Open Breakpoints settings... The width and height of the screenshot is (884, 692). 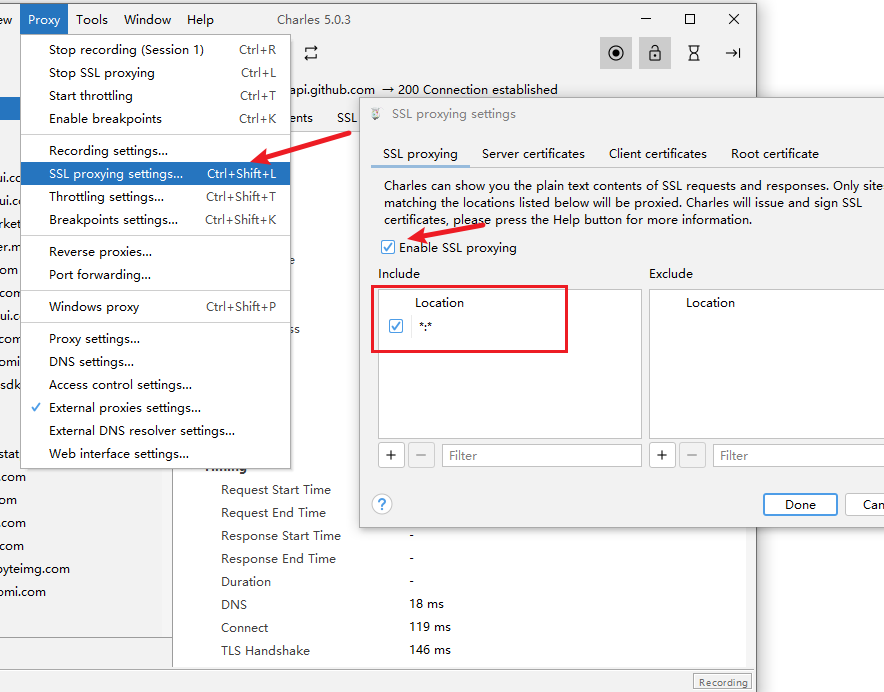[156, 220]
